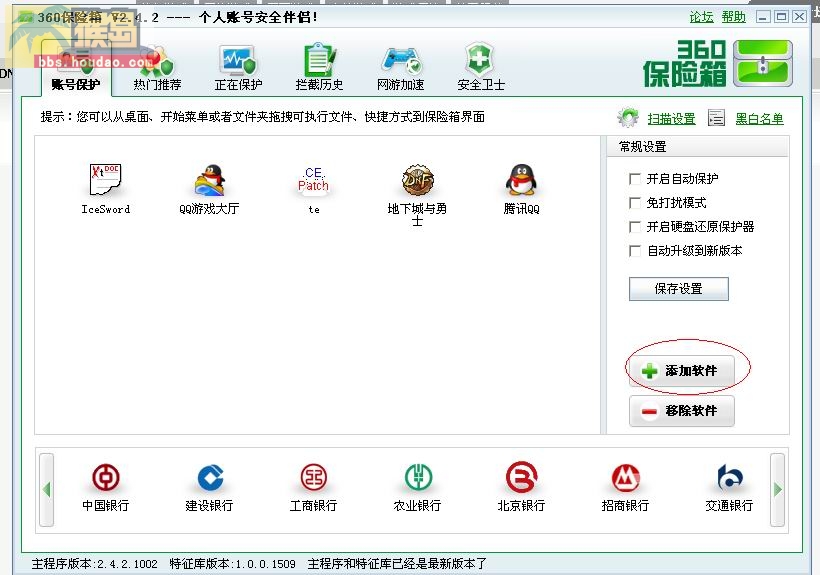Open the 安全卫士 tab

[481, 69]
